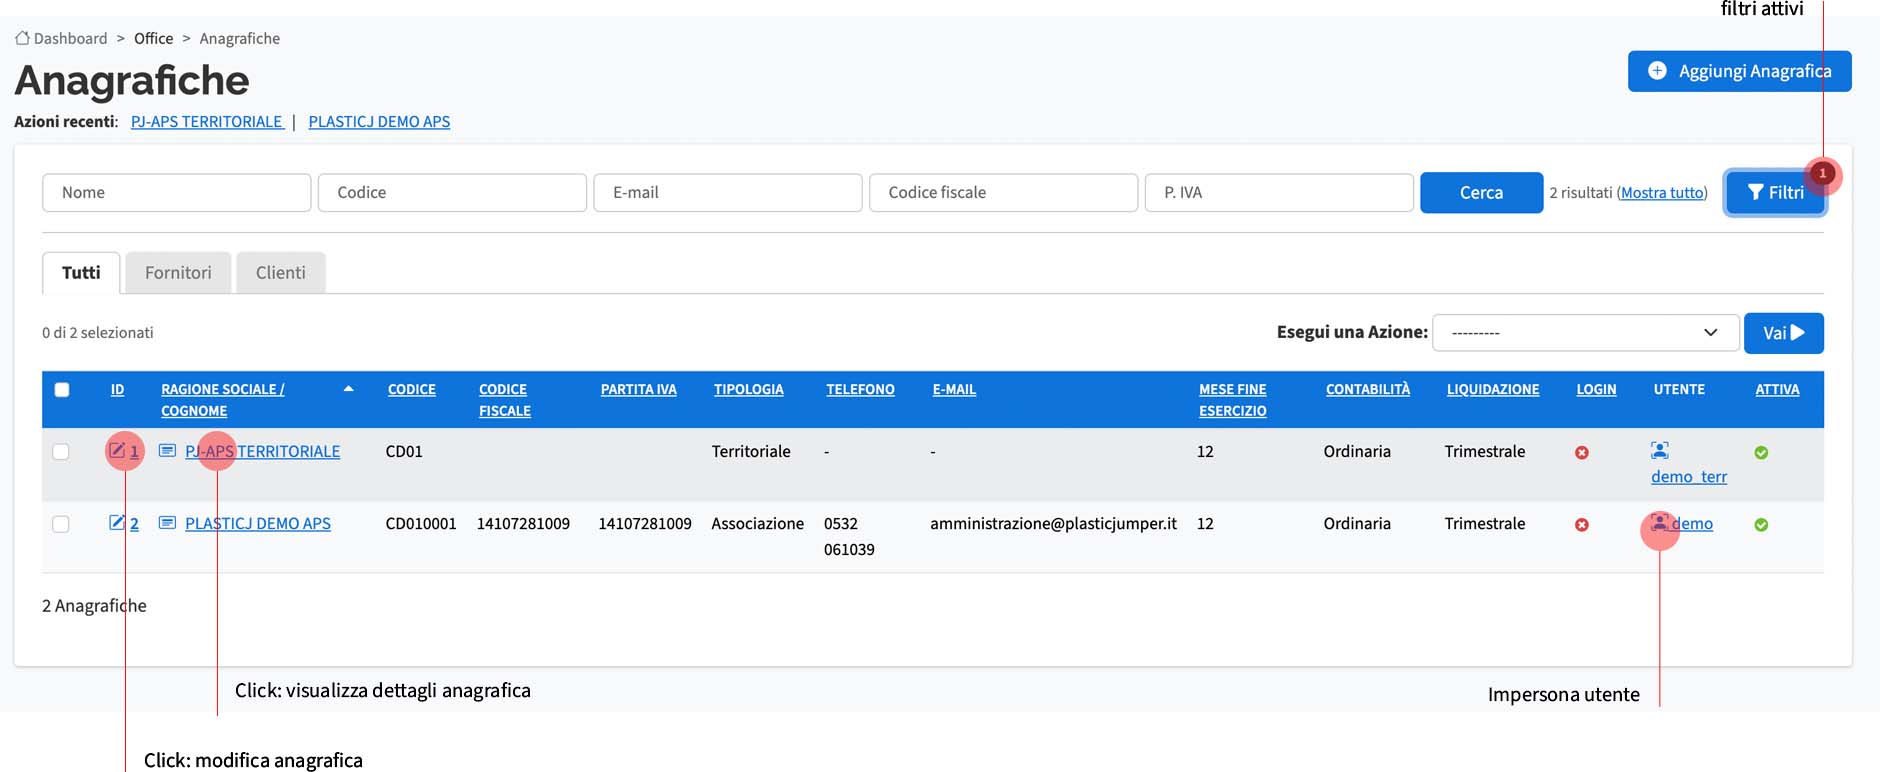Screen dimensions: 1880x772
Task: Open recent action PJ-APS TERRITORIALE link
Action: [x=207, y=122]
